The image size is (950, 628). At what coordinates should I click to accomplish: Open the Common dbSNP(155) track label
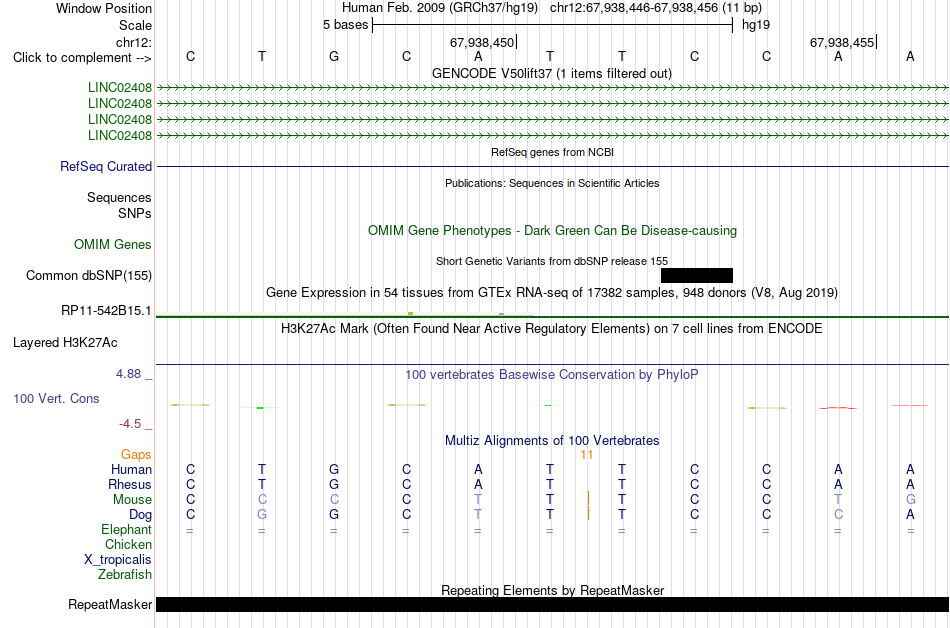[x=89, y=276]
